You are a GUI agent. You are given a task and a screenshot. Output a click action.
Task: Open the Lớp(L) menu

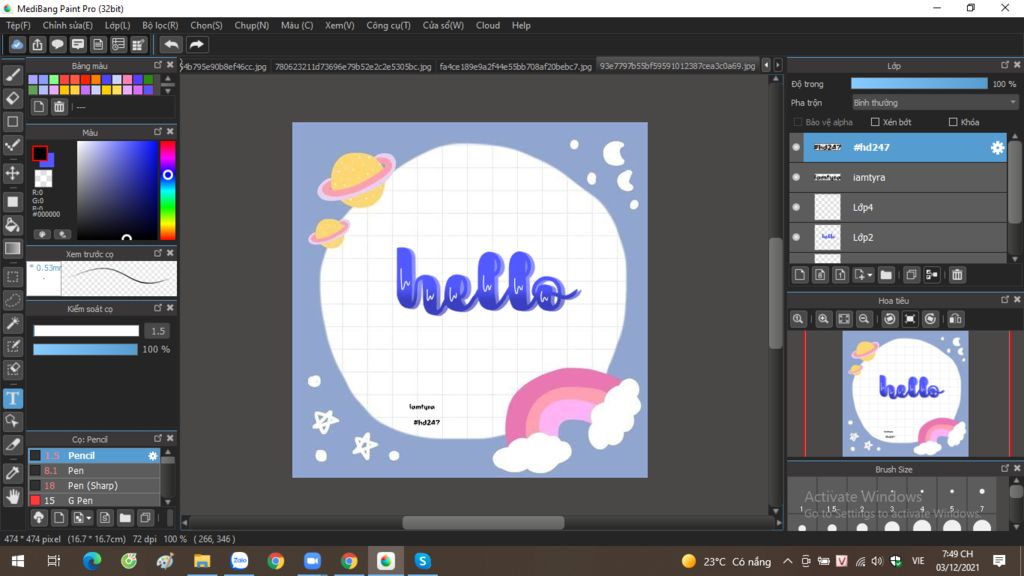[x=118, y=25]
